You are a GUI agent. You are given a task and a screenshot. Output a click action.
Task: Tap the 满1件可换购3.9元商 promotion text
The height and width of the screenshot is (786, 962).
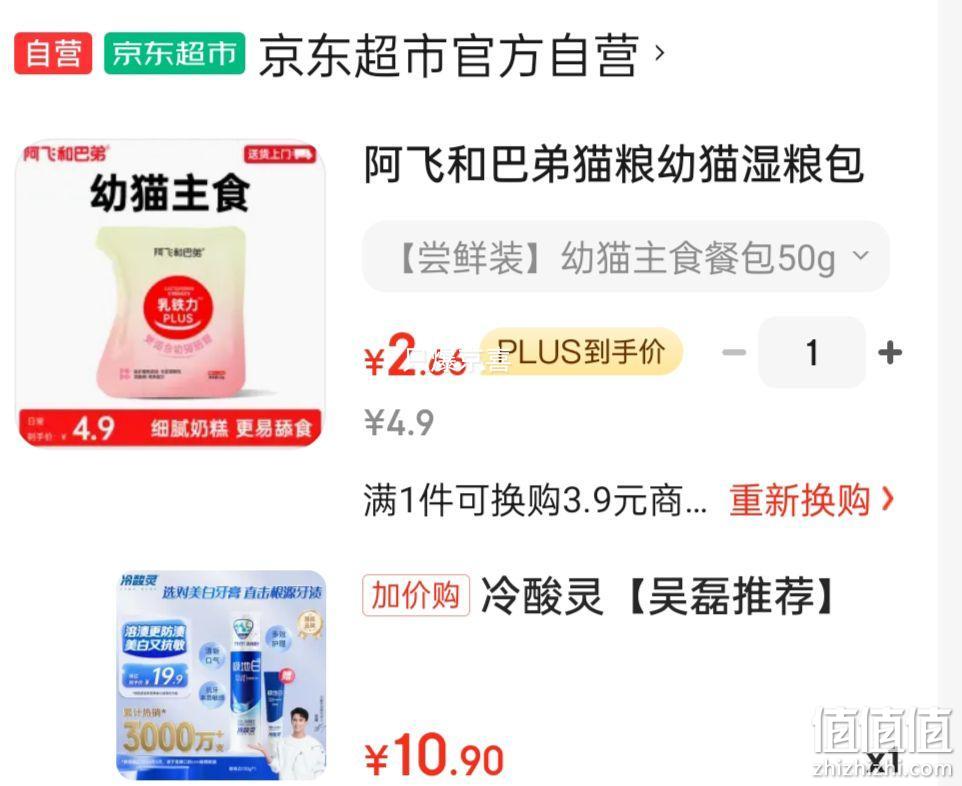click(x=535, y=500)
